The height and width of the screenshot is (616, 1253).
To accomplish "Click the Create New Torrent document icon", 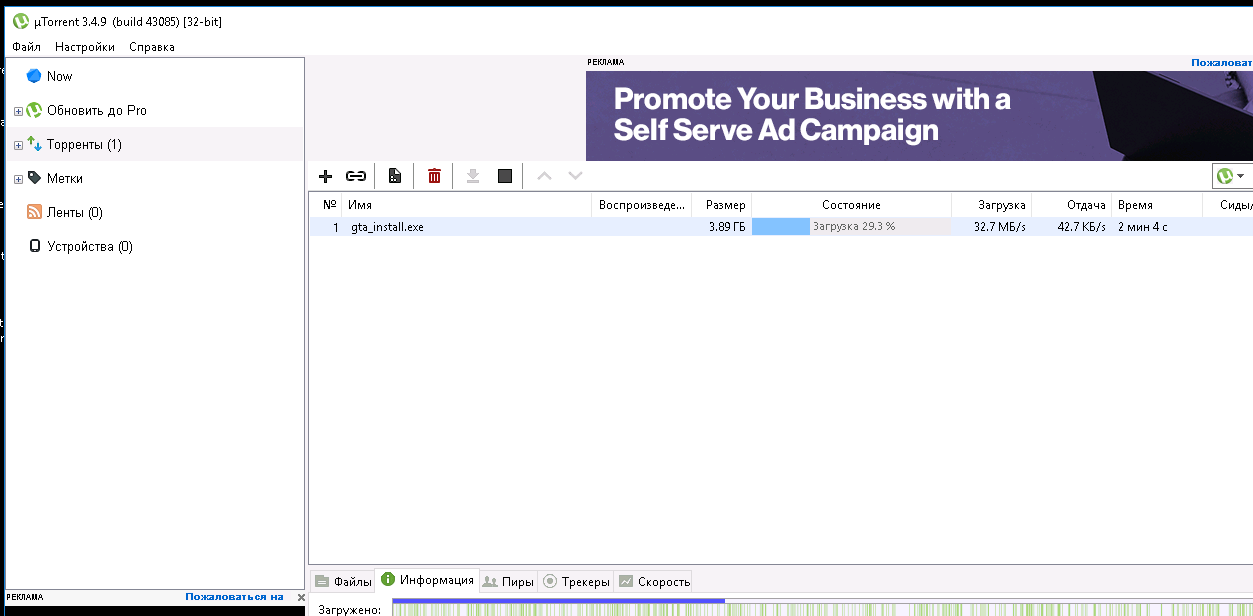I will pos(395,176).
